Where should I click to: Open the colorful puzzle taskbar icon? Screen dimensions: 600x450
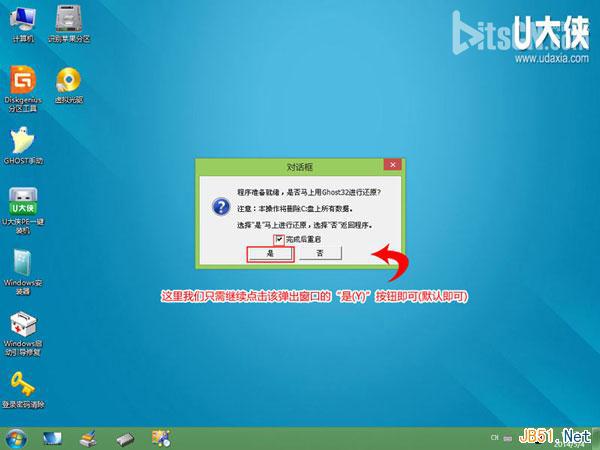point(161,439)
